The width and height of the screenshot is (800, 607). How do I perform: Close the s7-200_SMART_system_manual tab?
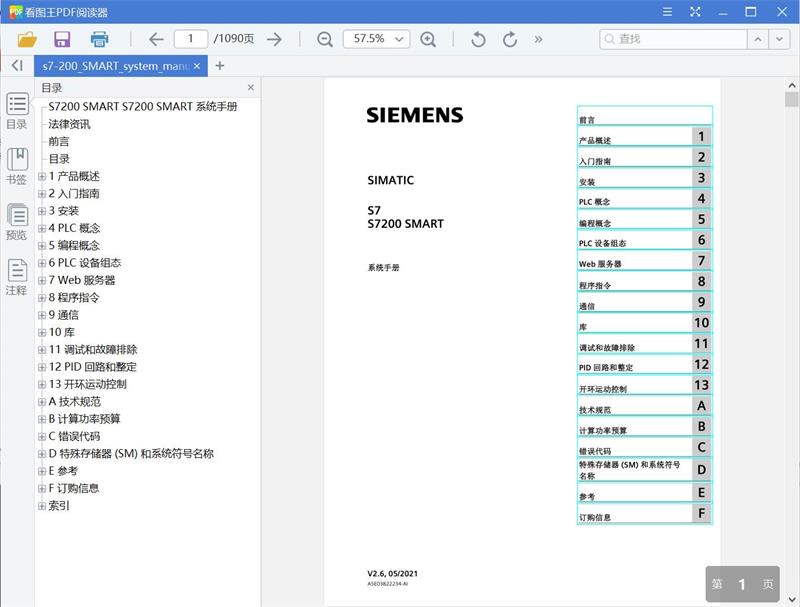click(197, 66)
